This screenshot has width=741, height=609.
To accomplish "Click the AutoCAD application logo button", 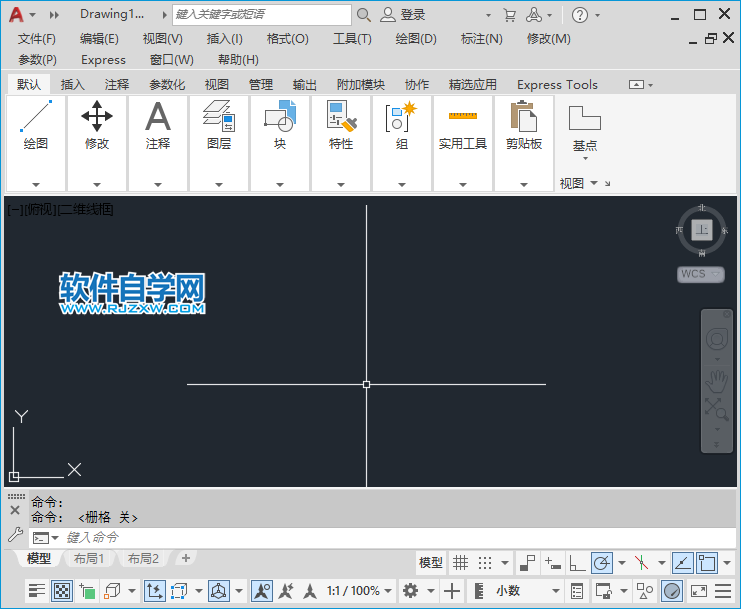I will (x=16, y=15).
